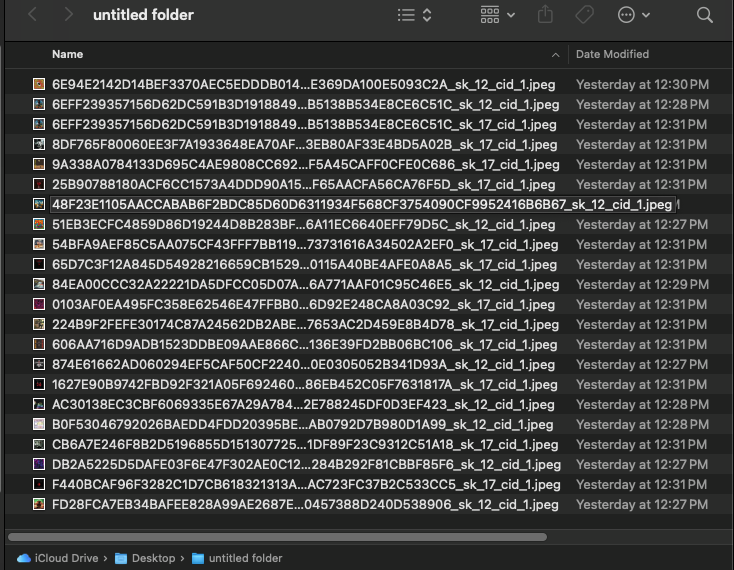Click thumbnail icon of 54BFA9AEF85C5AA0 file
The width and height of the screenshot is (734, 570).
point(39,244)
